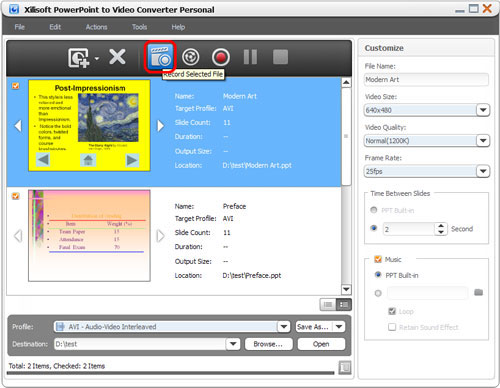The image size is (500, 388).
Task: Click the file list scrollbar thumb
Action: pyautogui.click(x=346, y=136)
